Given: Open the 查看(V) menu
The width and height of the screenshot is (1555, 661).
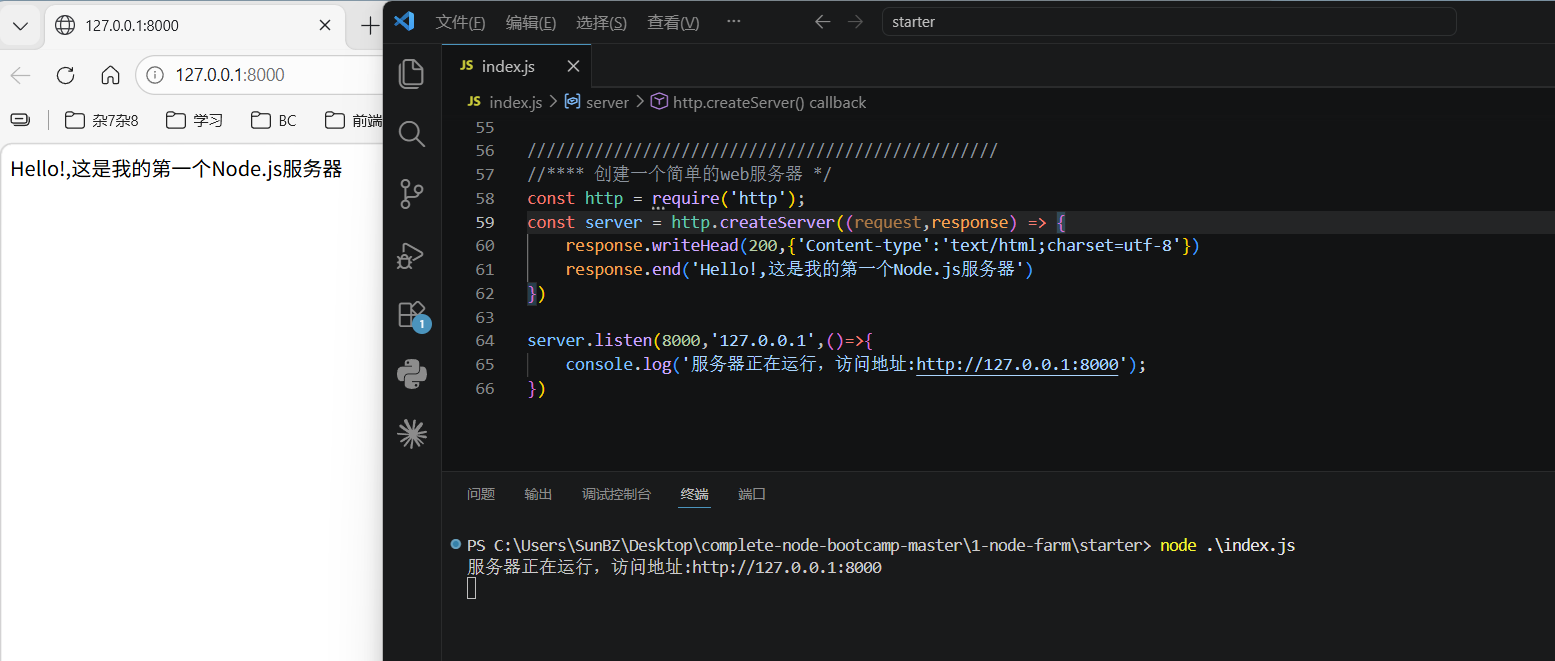Looking at the screenshot, I should (x=674, y=22).
